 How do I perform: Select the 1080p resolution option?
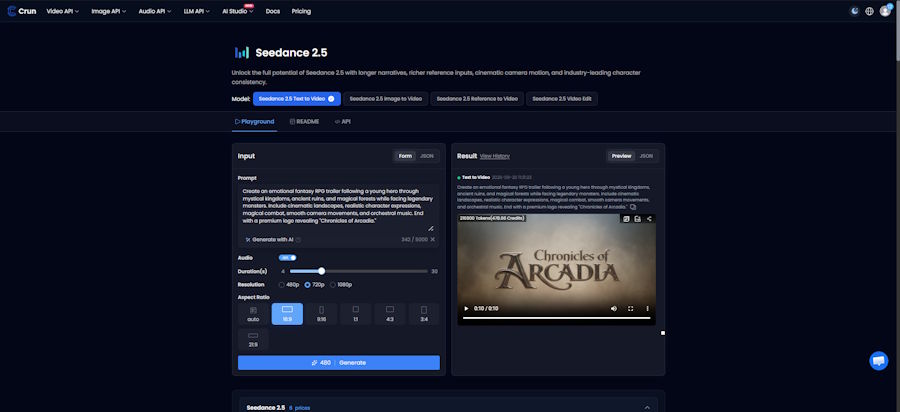pyautogui.click(x=341, y=285)
